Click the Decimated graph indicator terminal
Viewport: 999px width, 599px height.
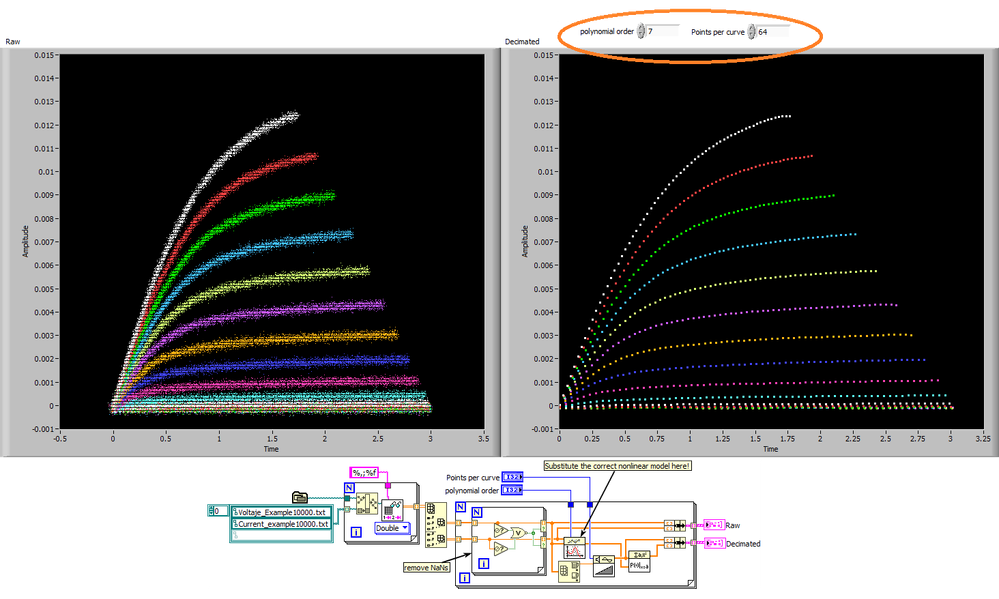point(714,543)
